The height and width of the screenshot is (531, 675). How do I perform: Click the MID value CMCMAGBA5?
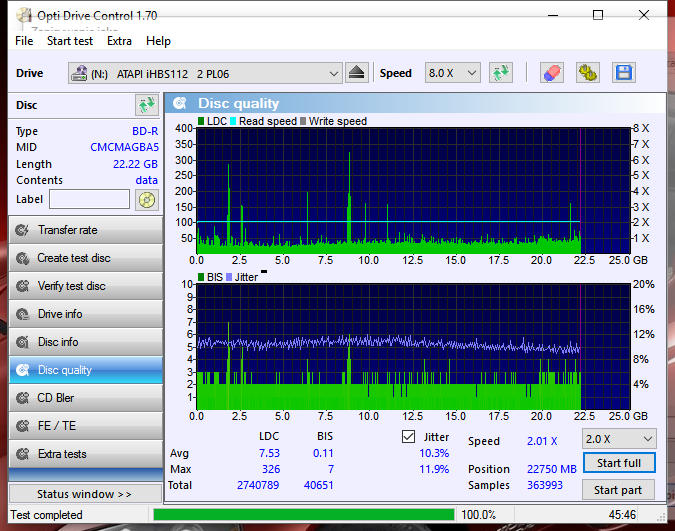tap(124, 147)
